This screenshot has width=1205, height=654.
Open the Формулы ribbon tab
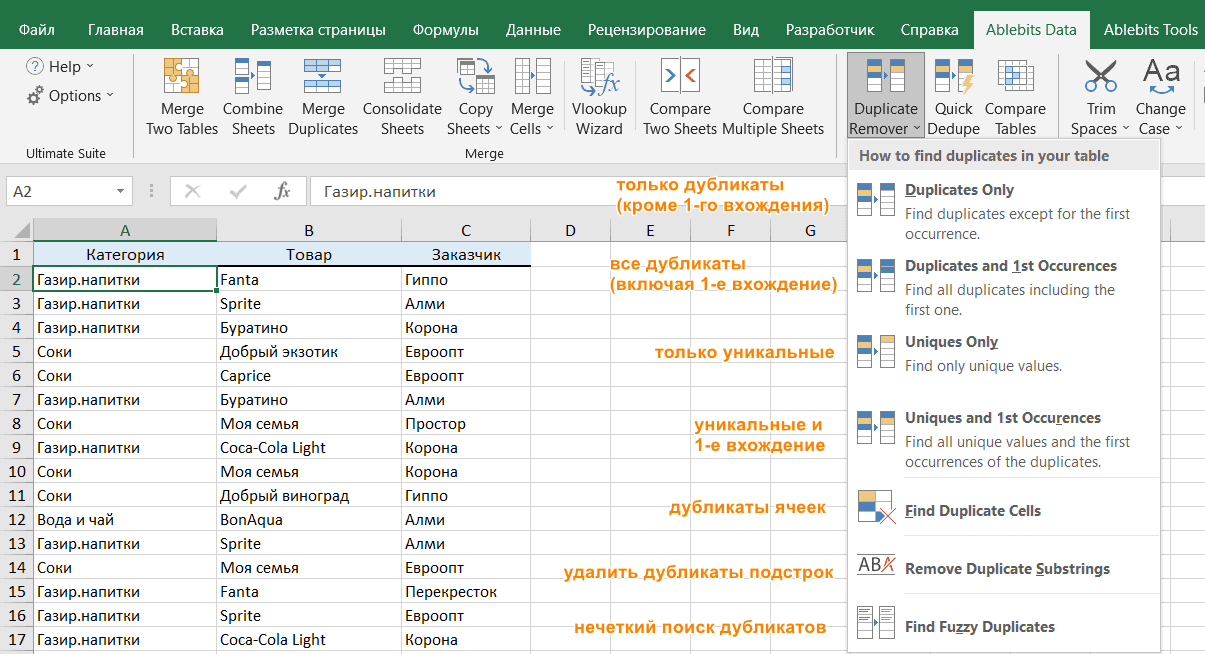(445, 29)
